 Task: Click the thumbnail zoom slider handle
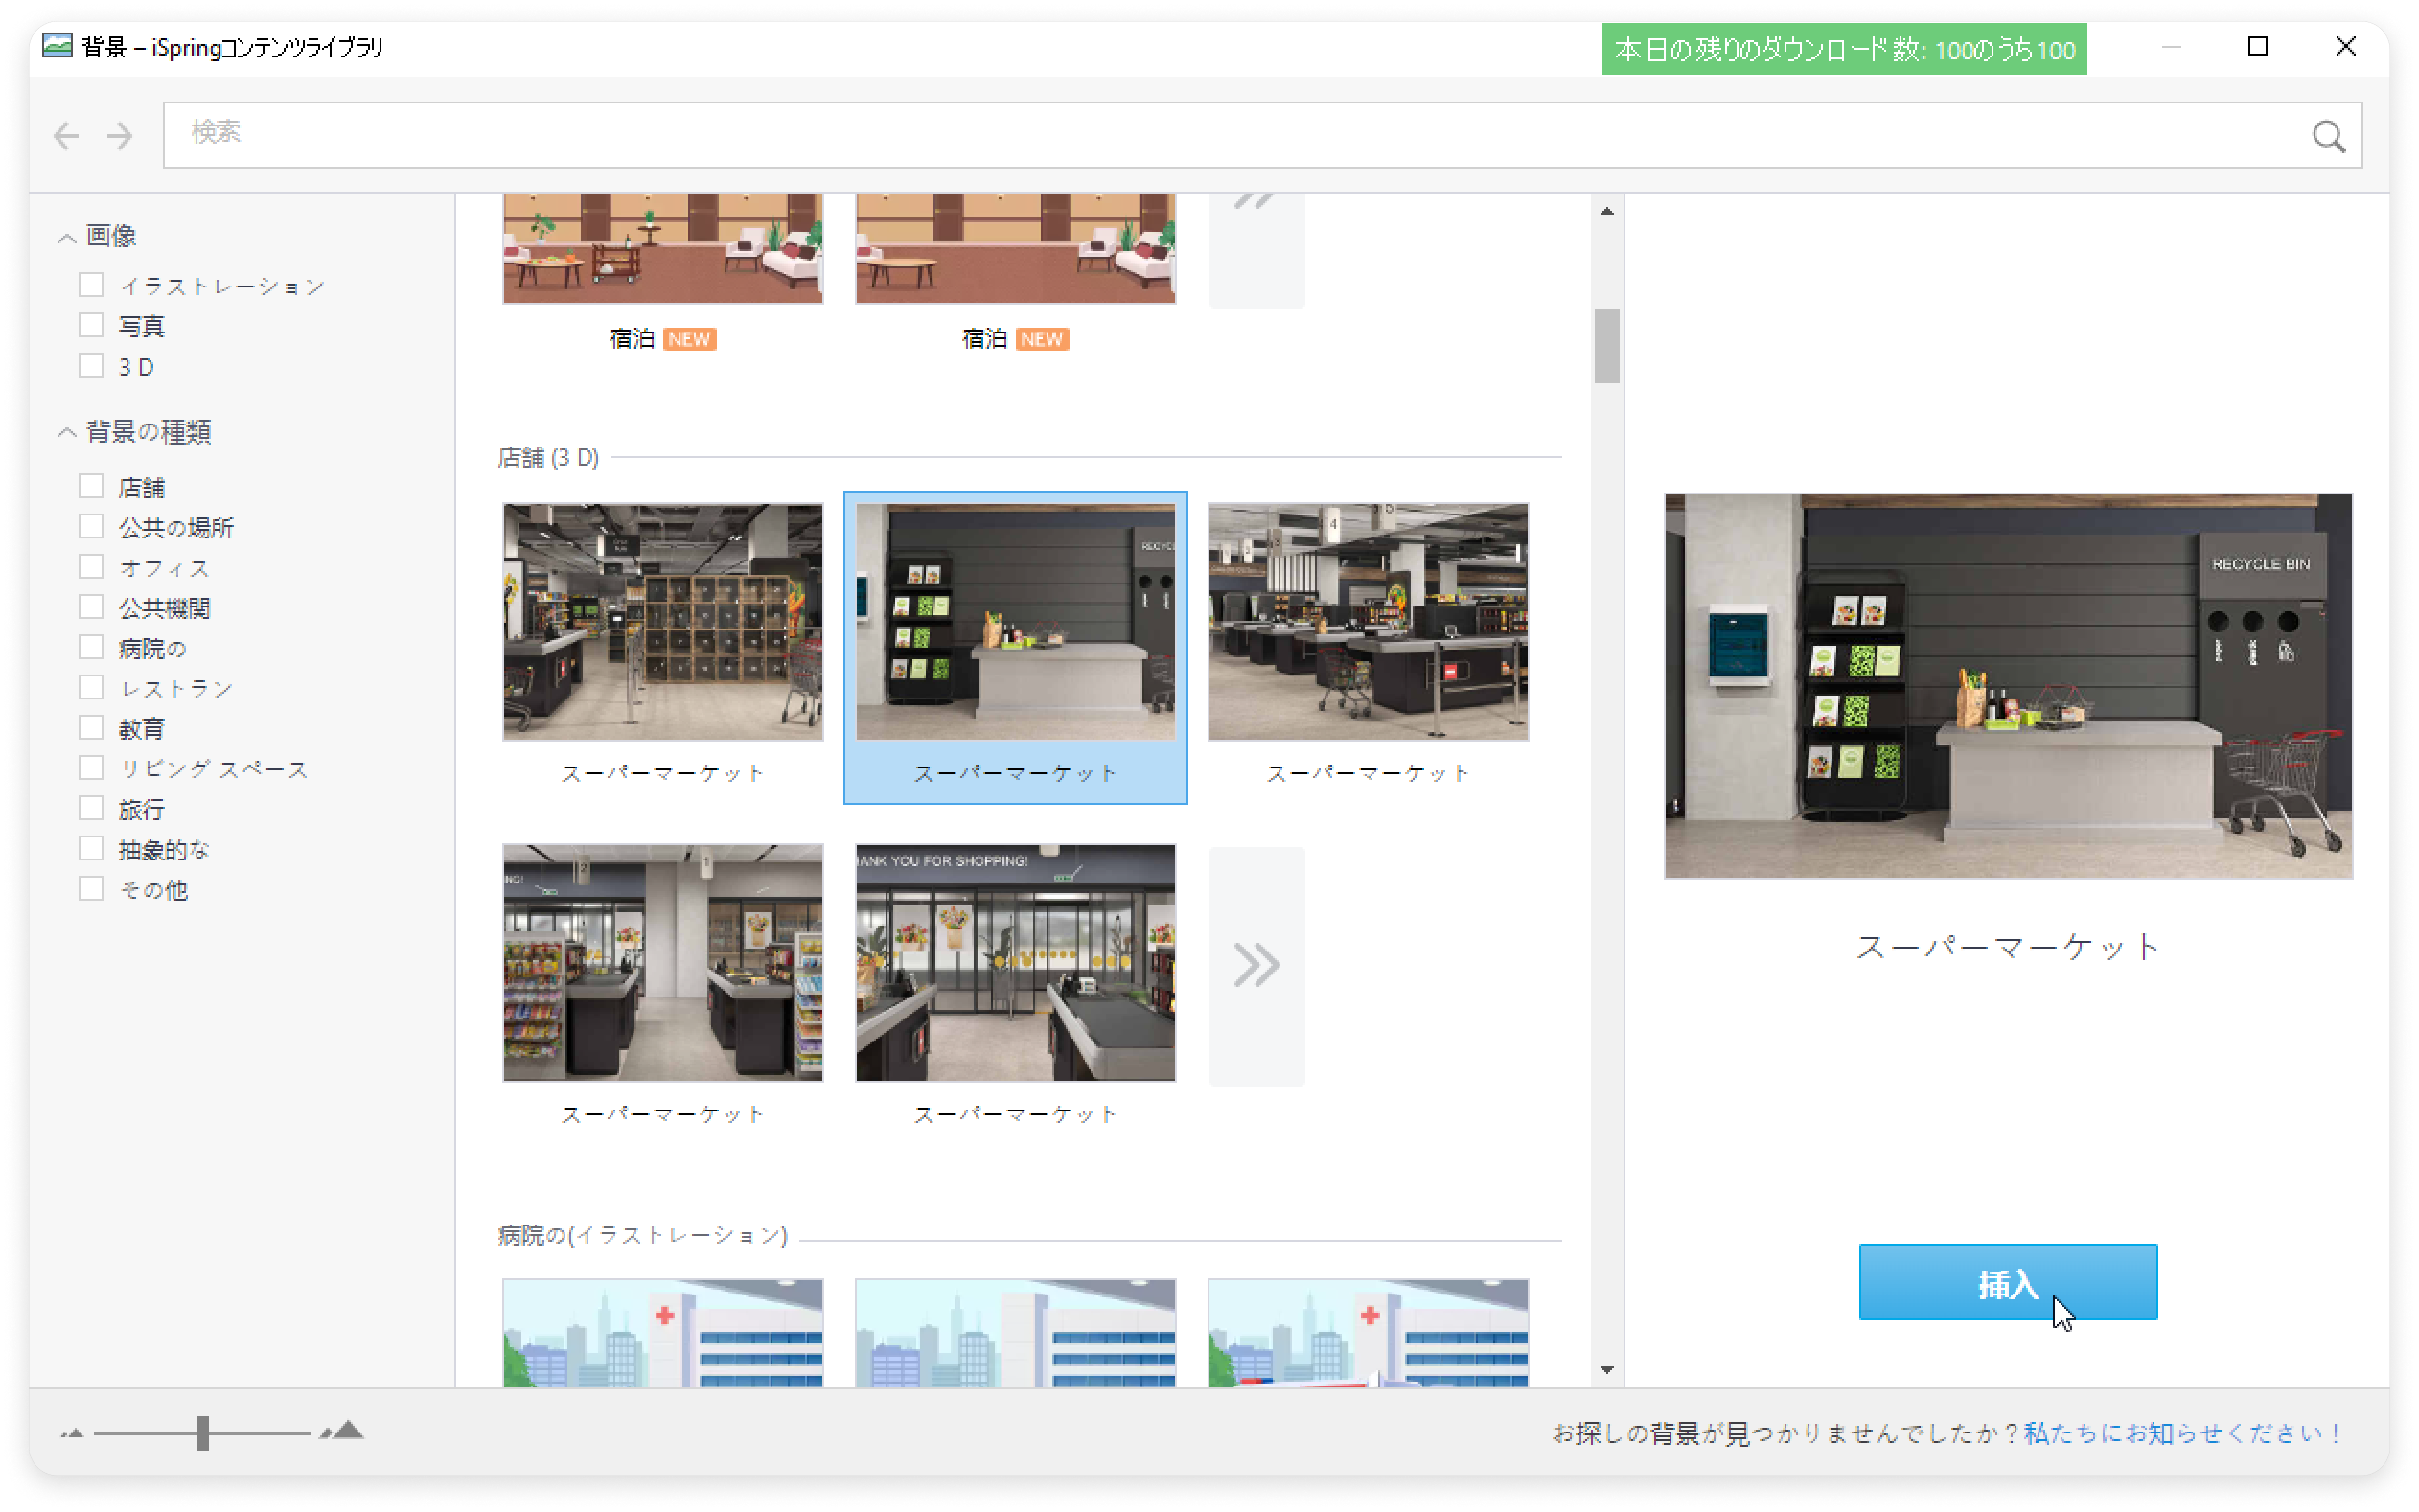[x=203, y=1433]
